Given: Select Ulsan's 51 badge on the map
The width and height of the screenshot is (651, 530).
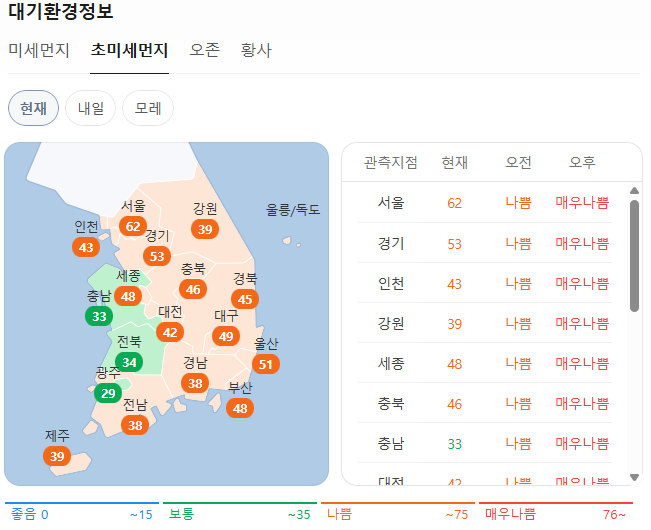Looking at the screenshot, I should coord(265,364).
